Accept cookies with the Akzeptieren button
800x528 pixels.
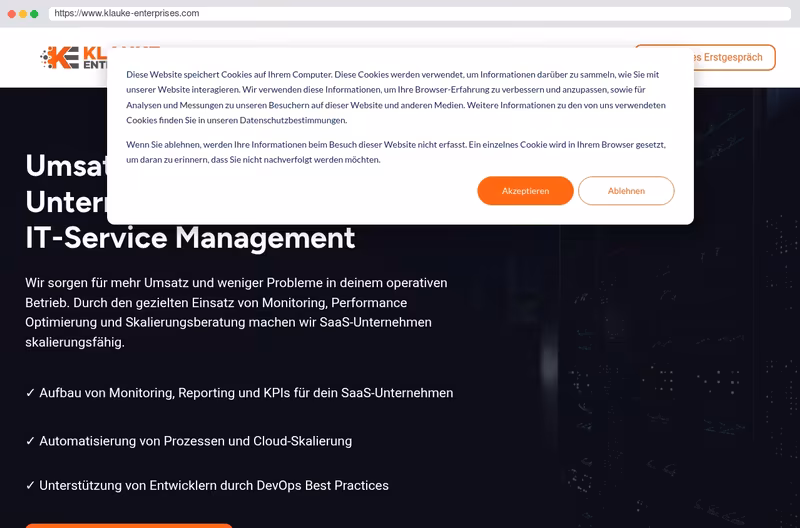(525, 191)
